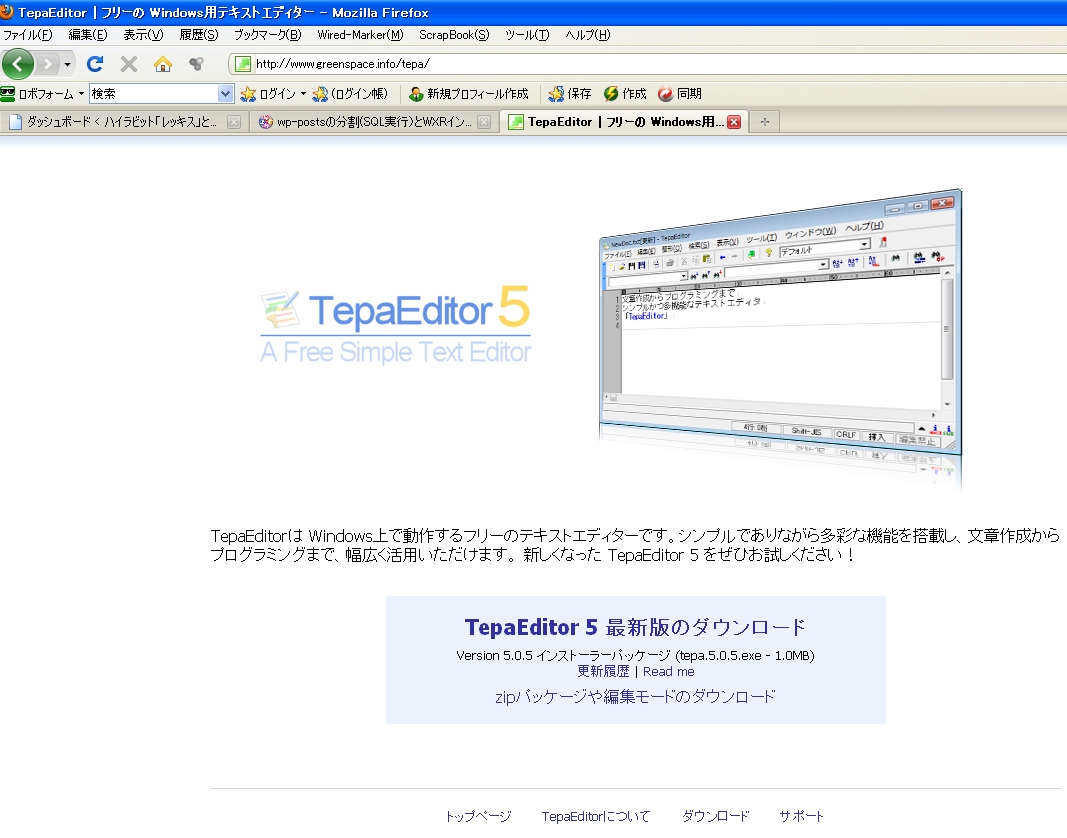Screen dimensions: 1067x838
Task: Click the ログイン RoboForm button
Action: point(268,94)
